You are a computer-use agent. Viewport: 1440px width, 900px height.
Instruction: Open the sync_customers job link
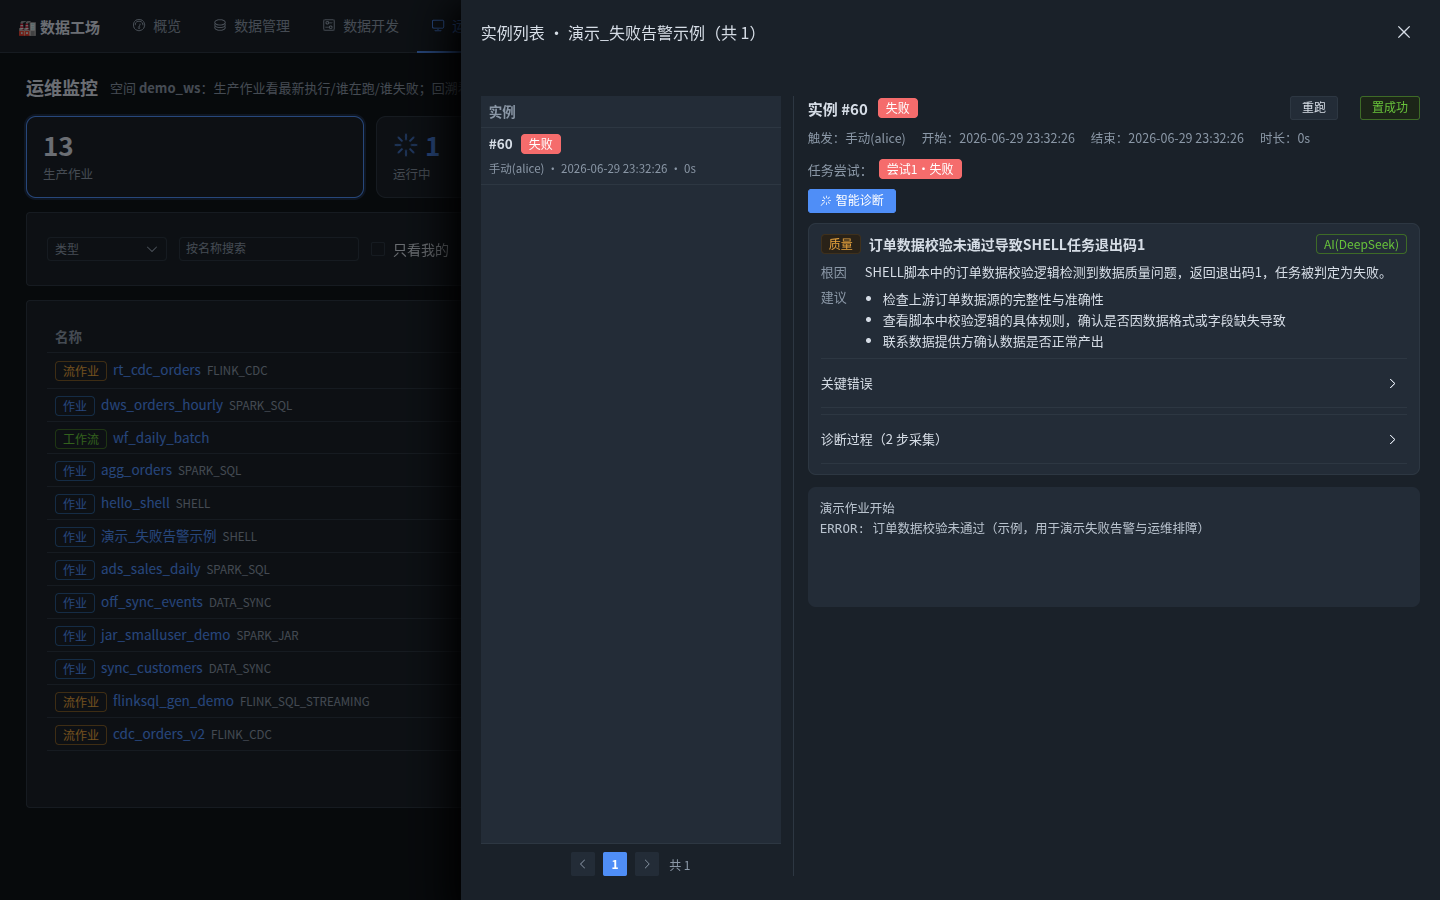pos(152,668)
